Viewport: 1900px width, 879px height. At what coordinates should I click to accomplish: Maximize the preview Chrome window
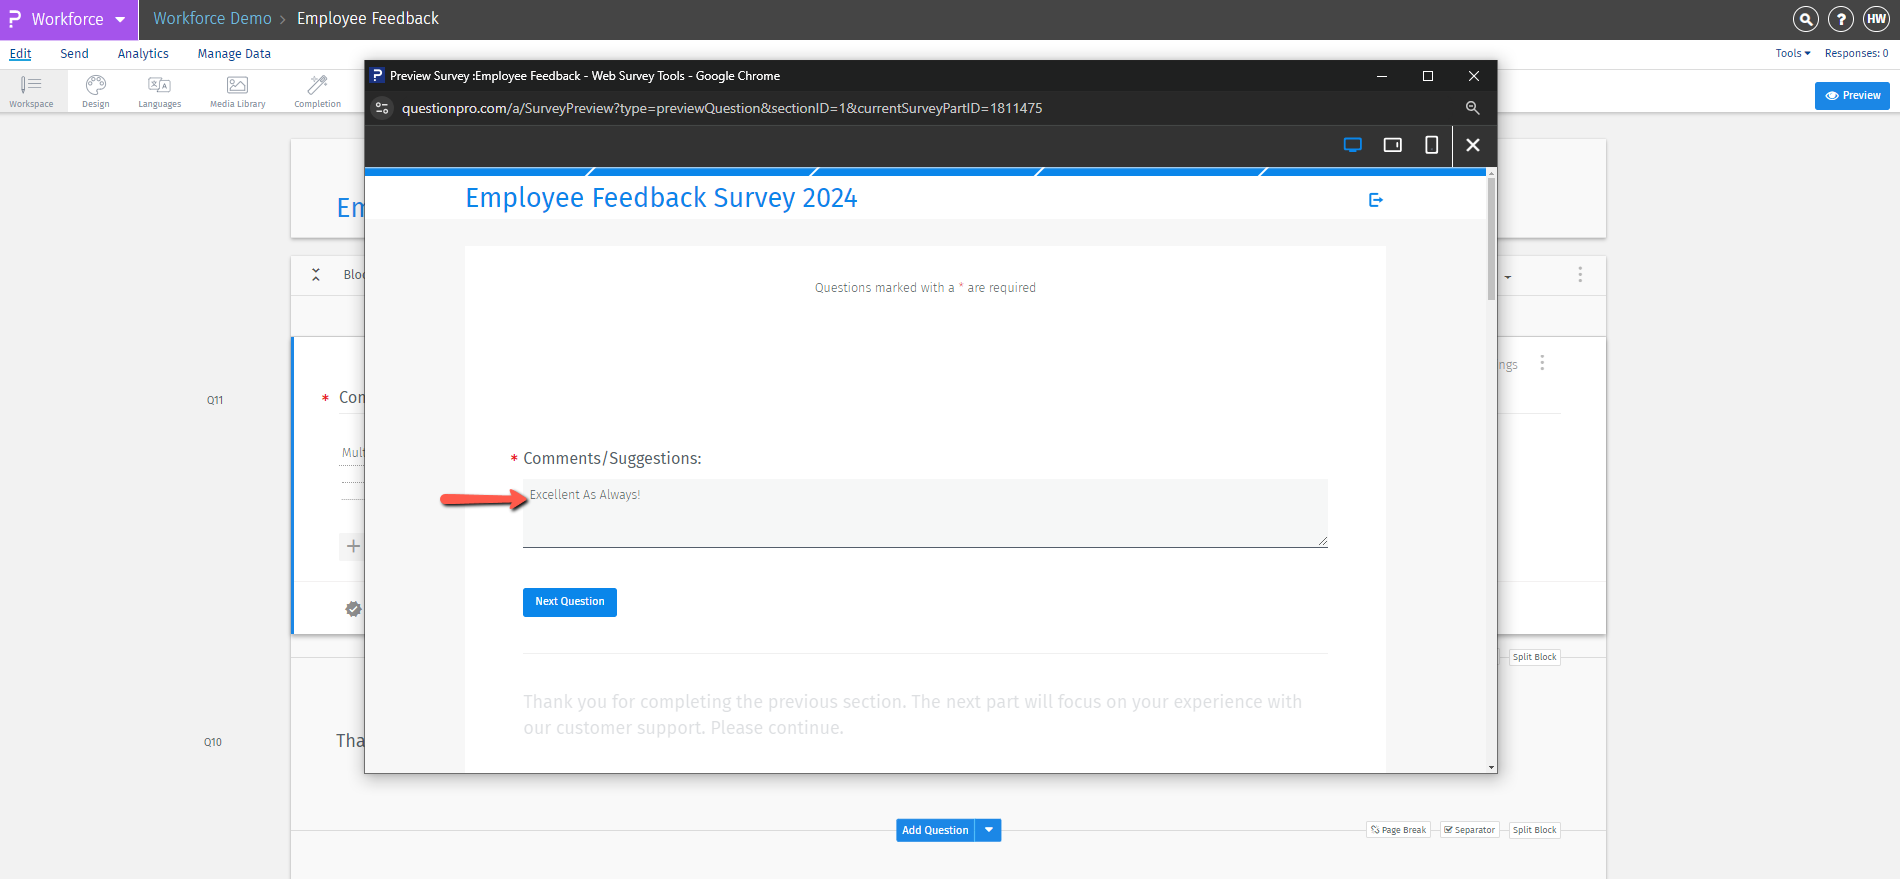pos(1428,76)
